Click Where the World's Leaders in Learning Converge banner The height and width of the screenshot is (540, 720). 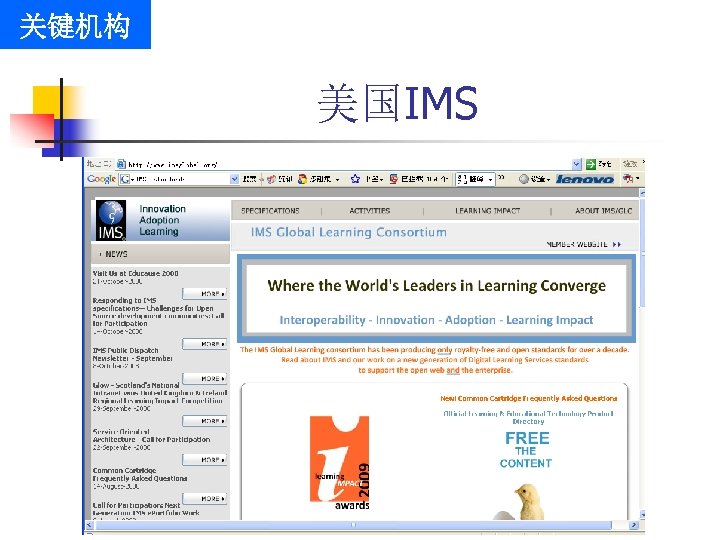pos(437,298)
